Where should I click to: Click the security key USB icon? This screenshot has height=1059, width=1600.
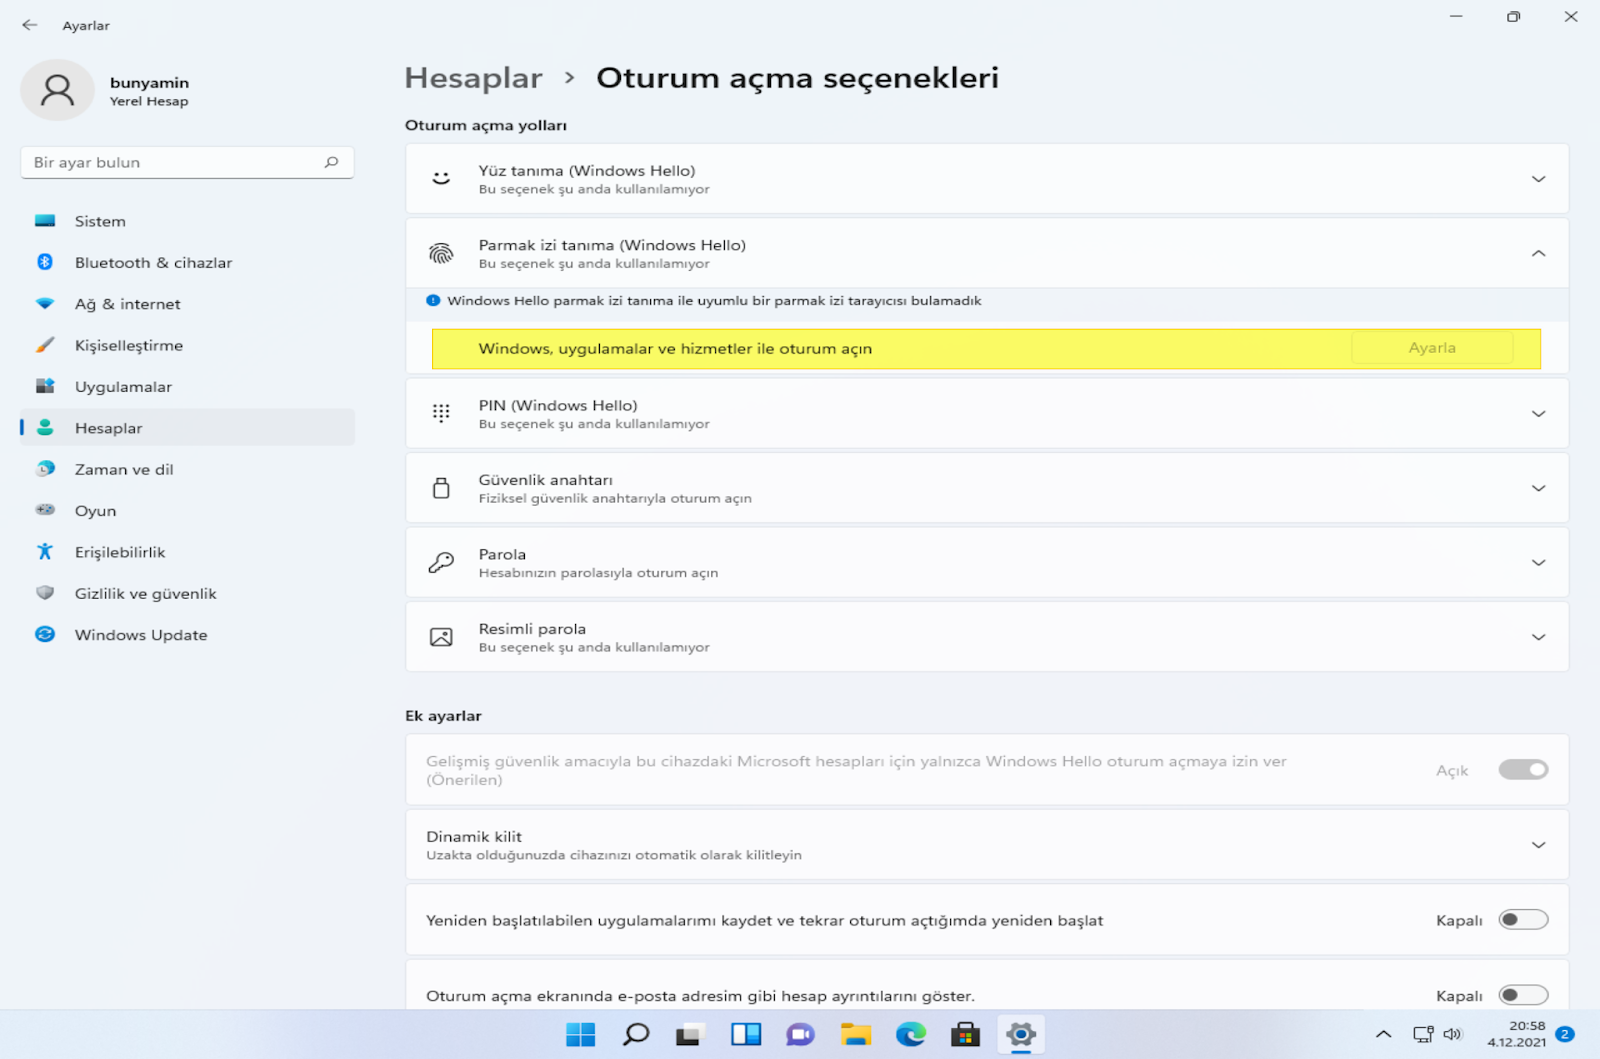(441, 488)
